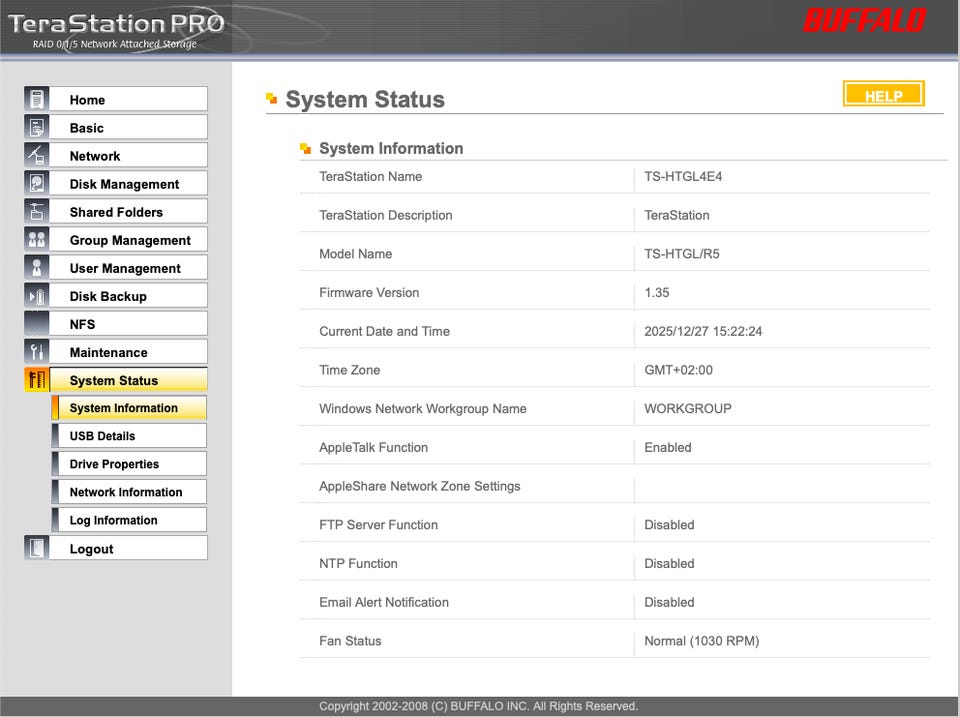Click the Current Date and Time label
The image size is (960, 717).
click(384, 331)
